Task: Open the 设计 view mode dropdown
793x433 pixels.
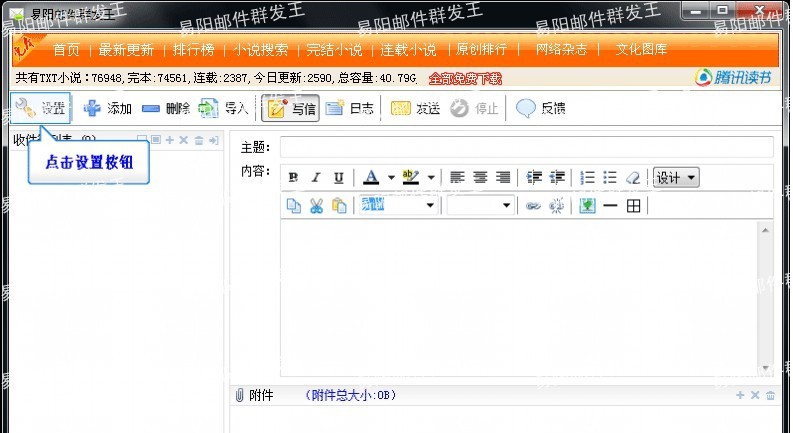Action: pos(676,178)
